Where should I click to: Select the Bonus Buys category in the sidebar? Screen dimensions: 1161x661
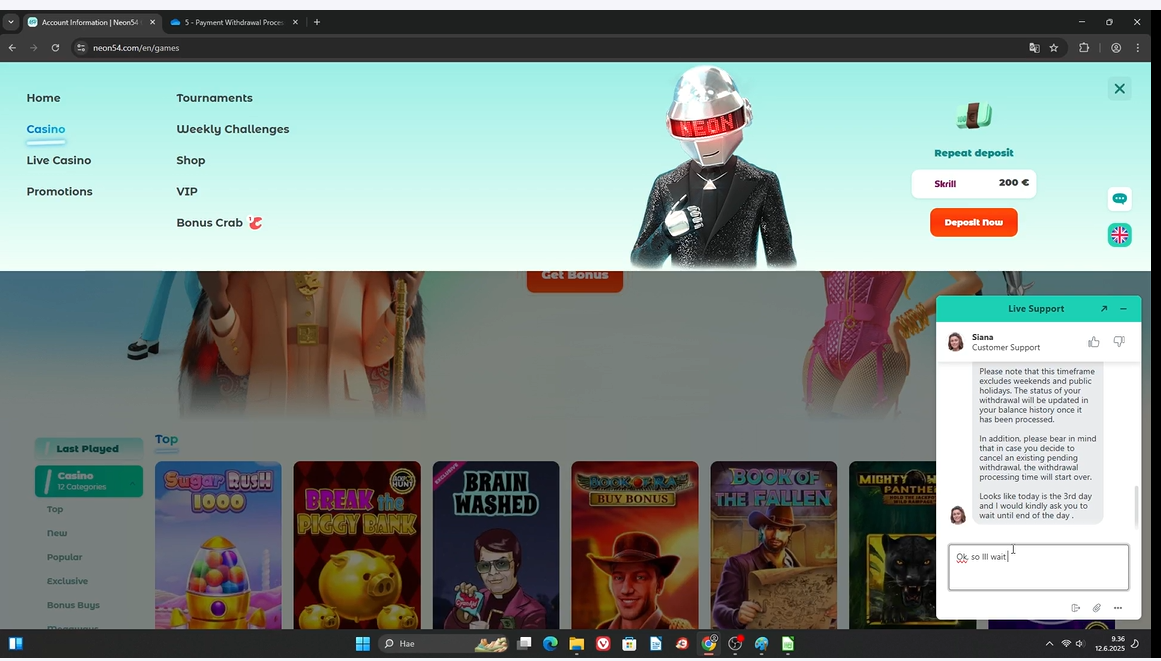pos(73,605)
